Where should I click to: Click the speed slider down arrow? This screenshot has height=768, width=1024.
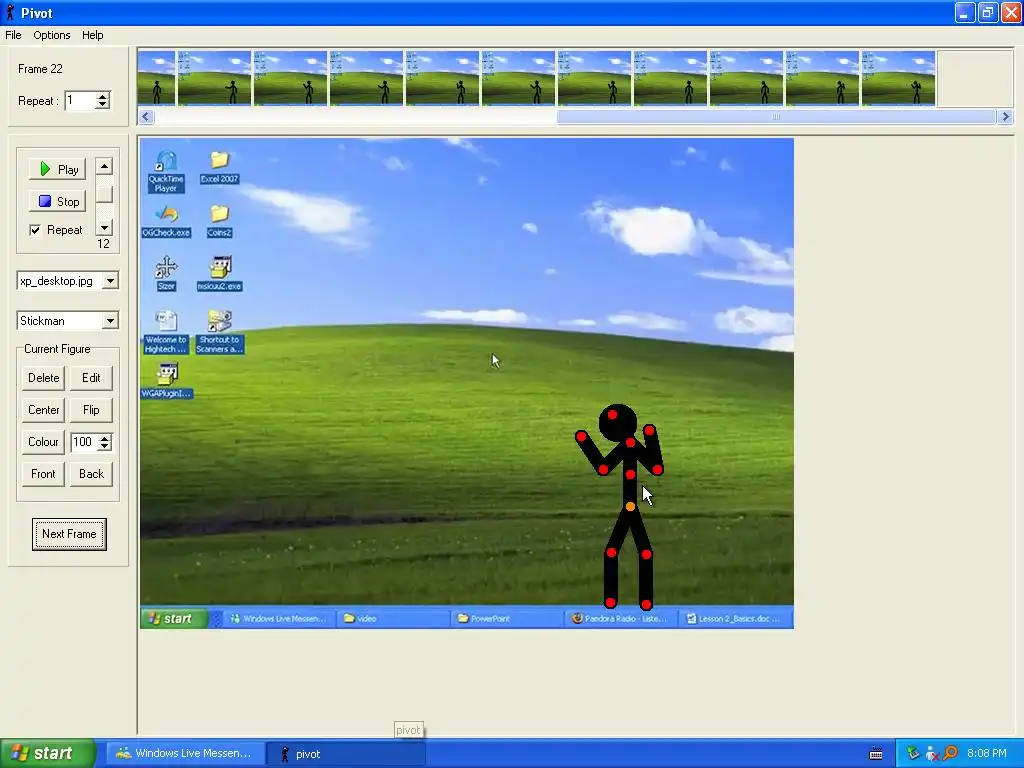tap(104, 227)
